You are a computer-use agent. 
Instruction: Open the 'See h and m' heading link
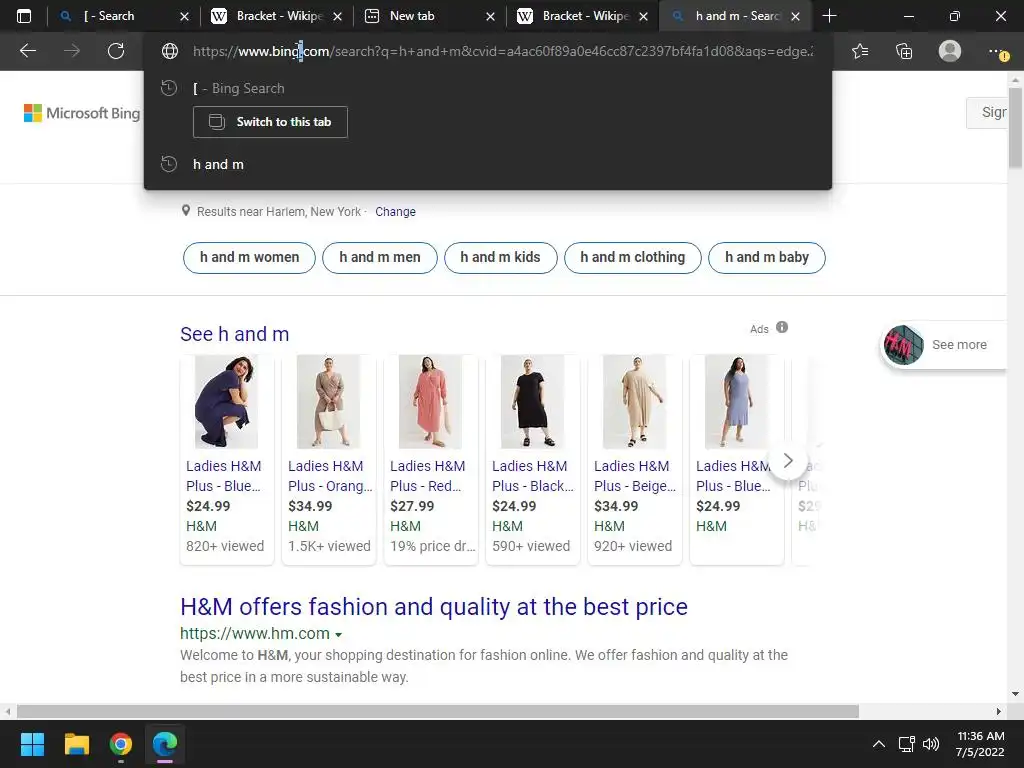(234, 334)
